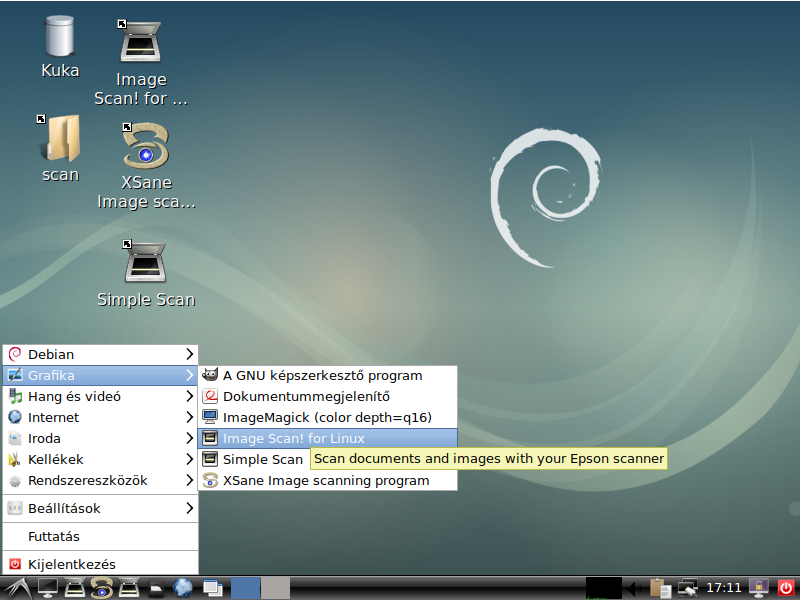Switch to the first blue workspace in pager
800x600 pixels.
click(245, 588)
